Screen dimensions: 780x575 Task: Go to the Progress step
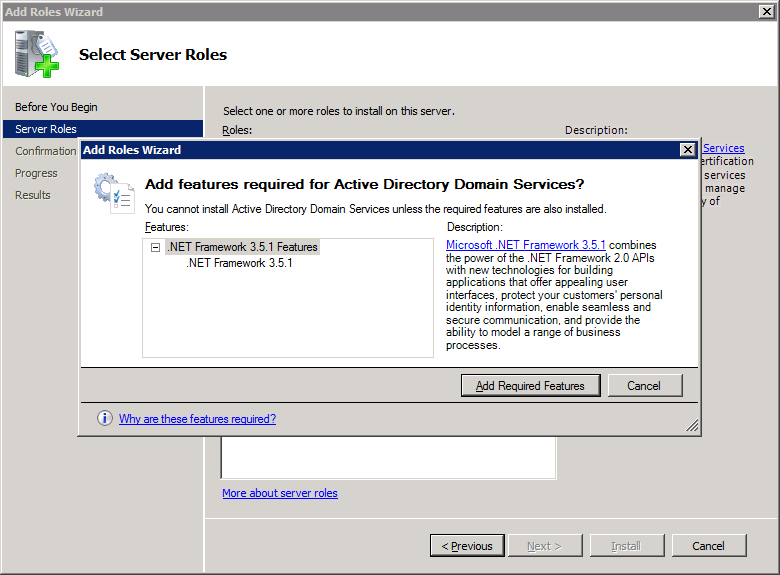[x=36, y=173]
